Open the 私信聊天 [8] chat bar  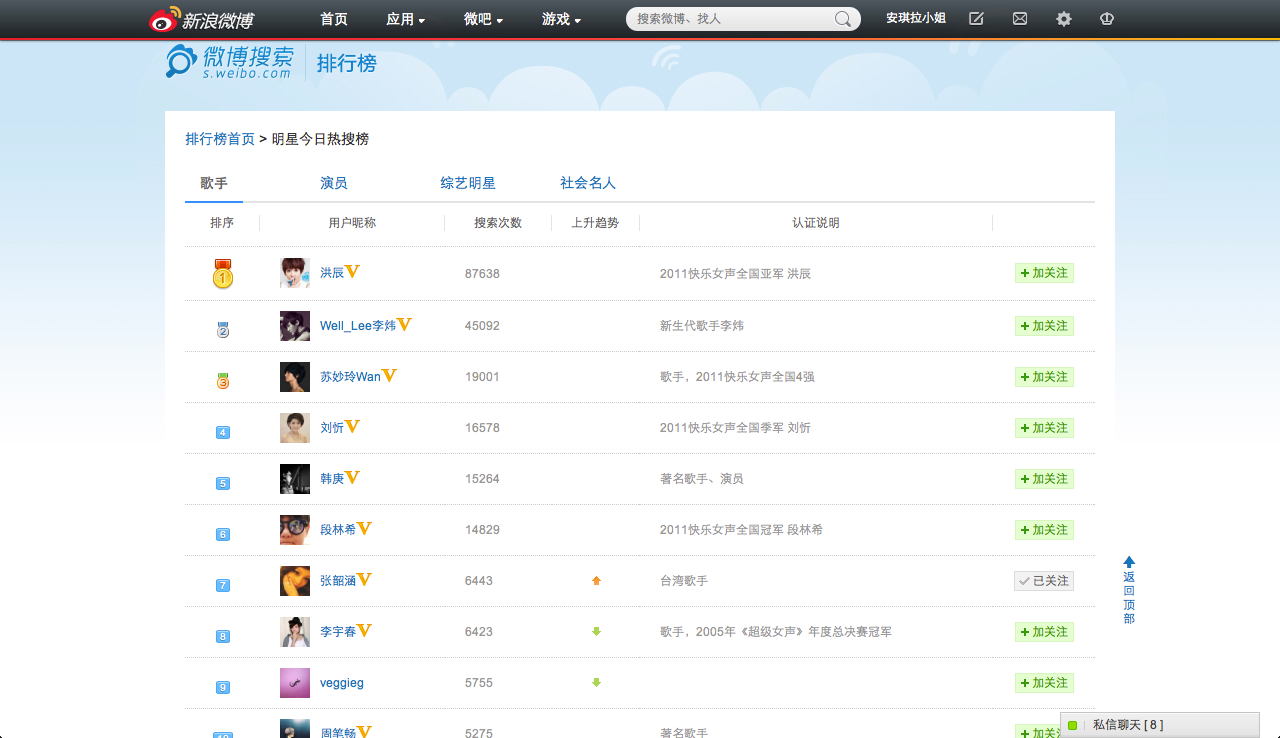point(1160,725)
